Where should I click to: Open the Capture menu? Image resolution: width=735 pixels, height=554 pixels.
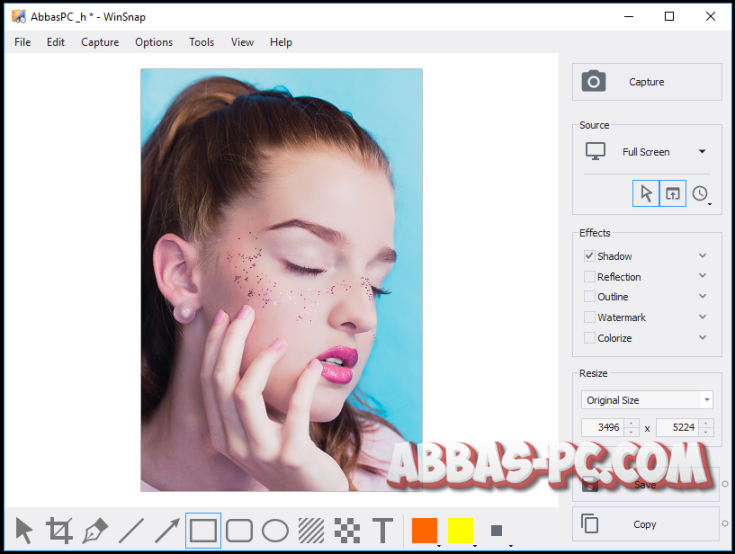pyautogui.click(x=100, y=42)
